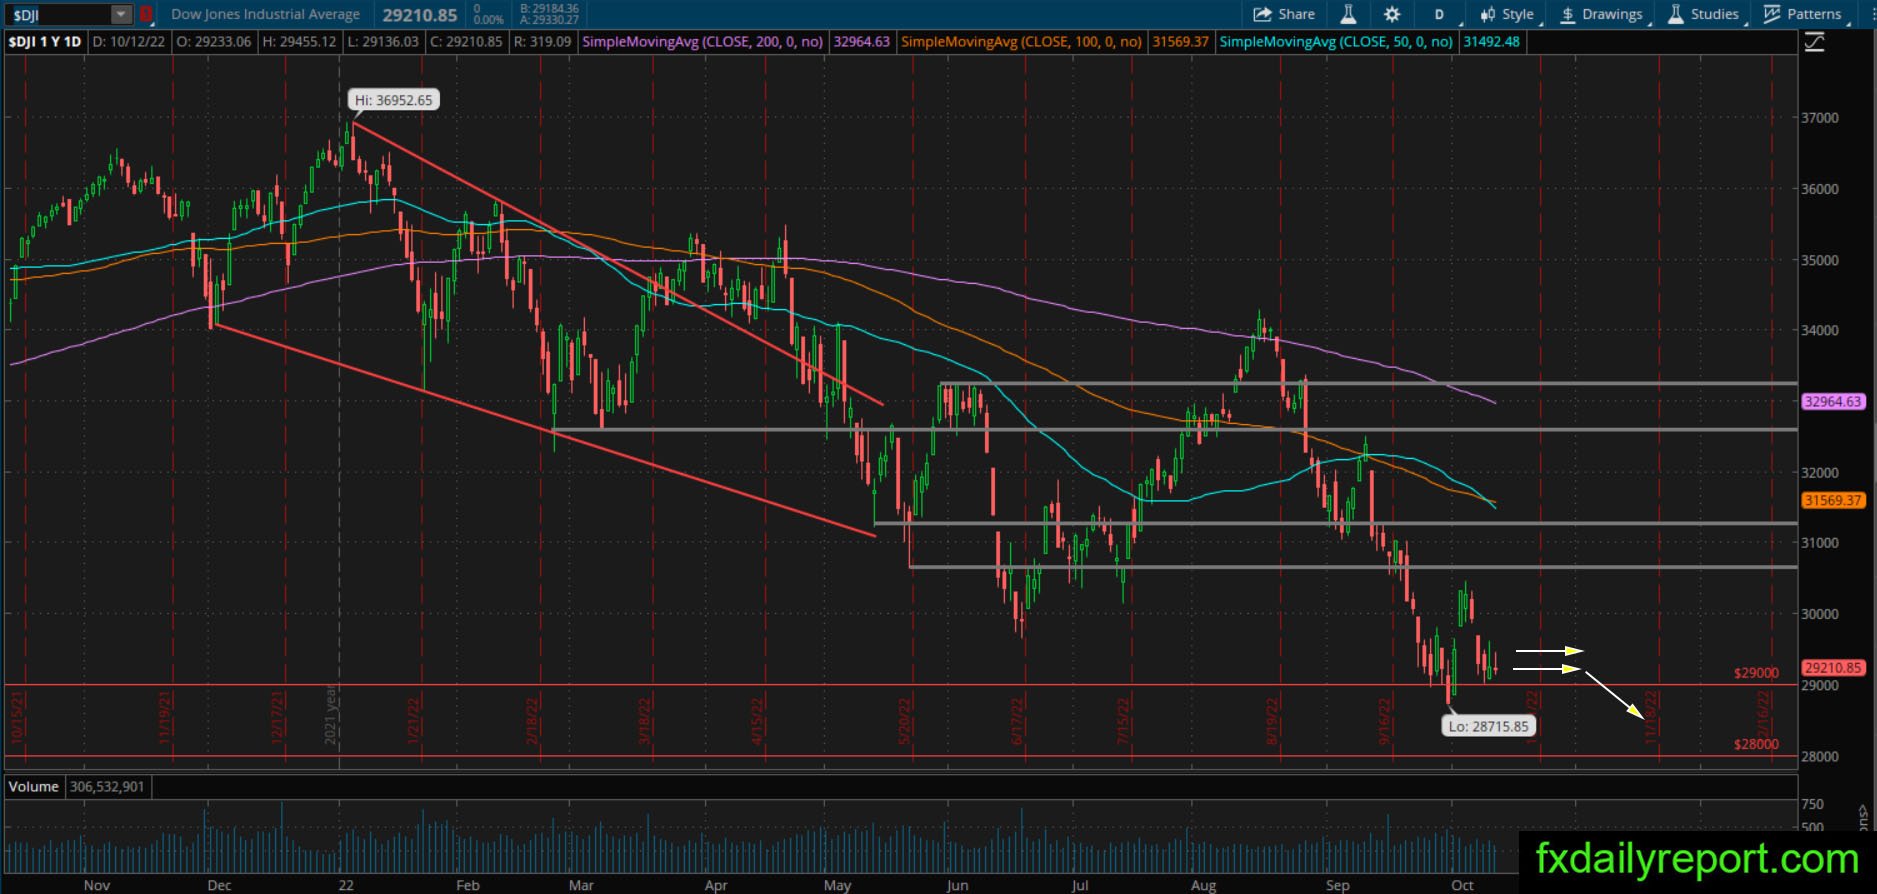Click the Share button
Screen dimensions: 1877x894
pyautogui.click(x=1284, y=14)
